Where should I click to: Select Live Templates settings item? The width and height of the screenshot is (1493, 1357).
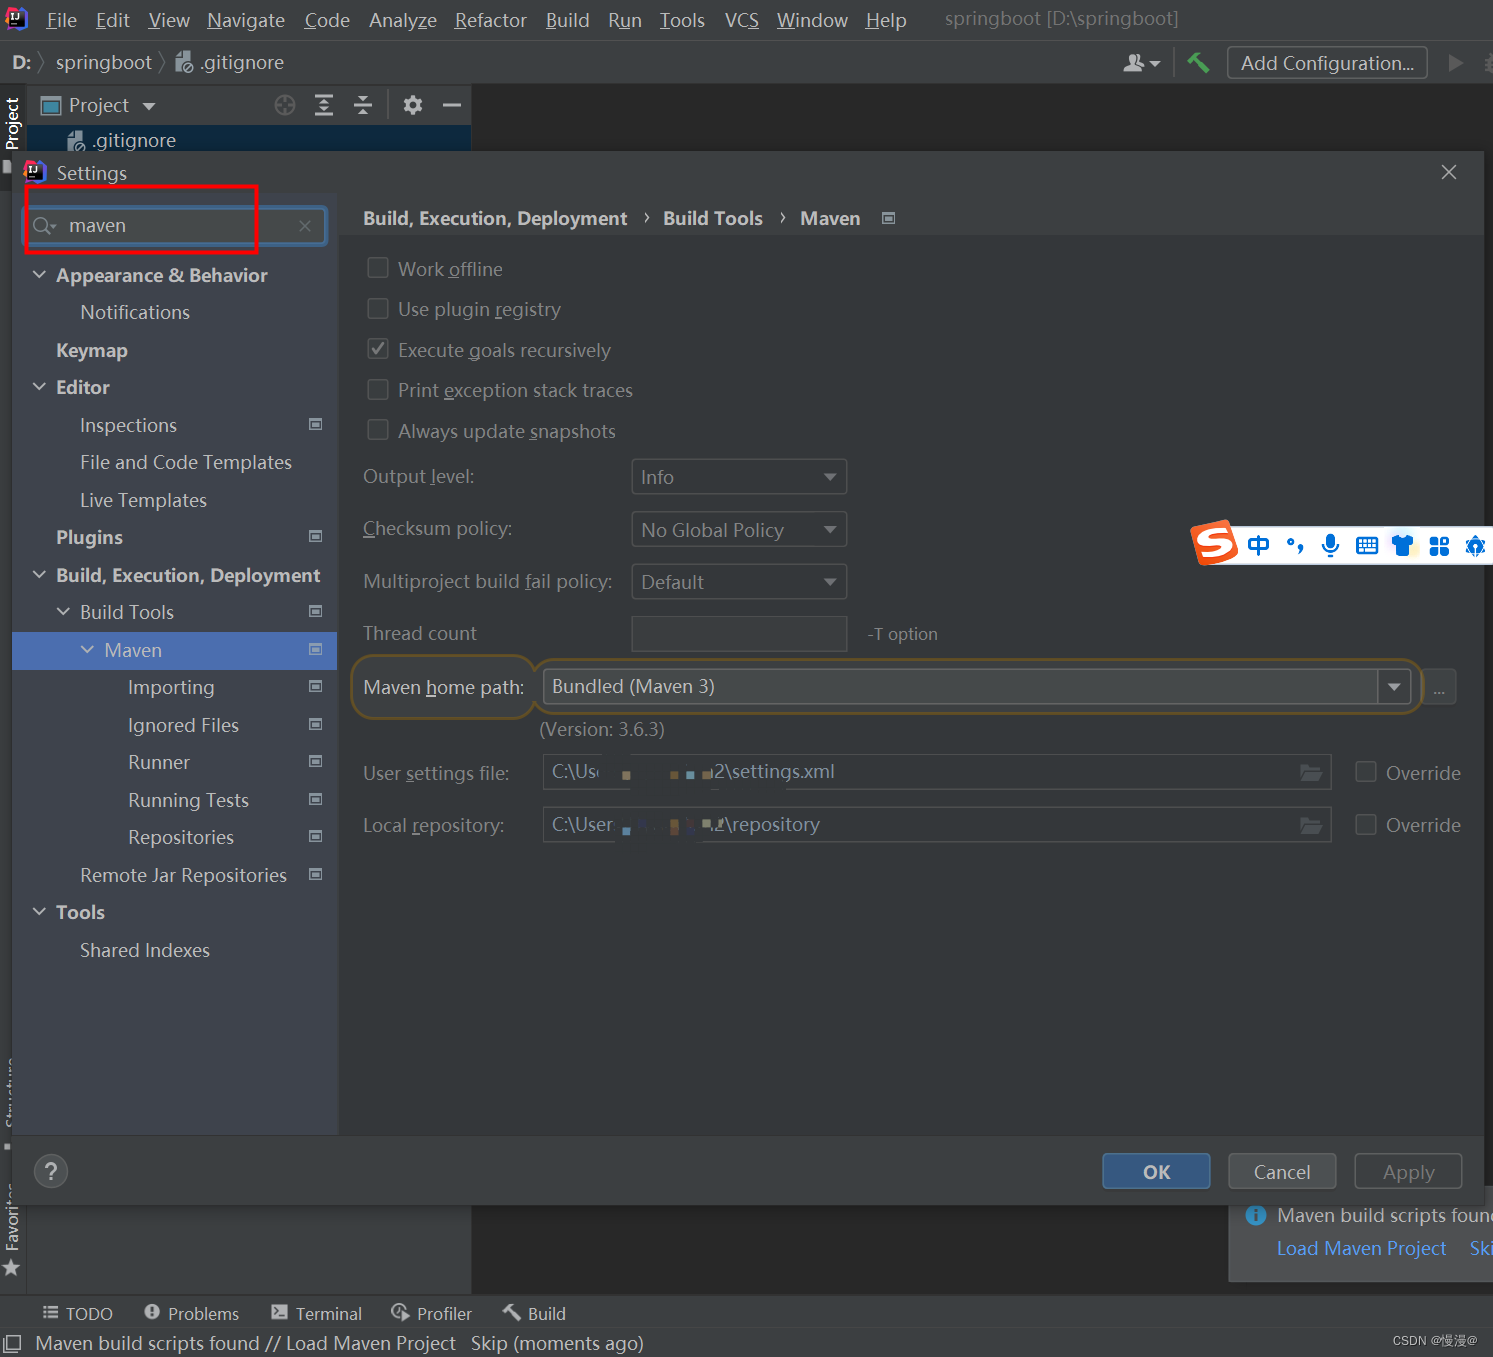(143, 500)
